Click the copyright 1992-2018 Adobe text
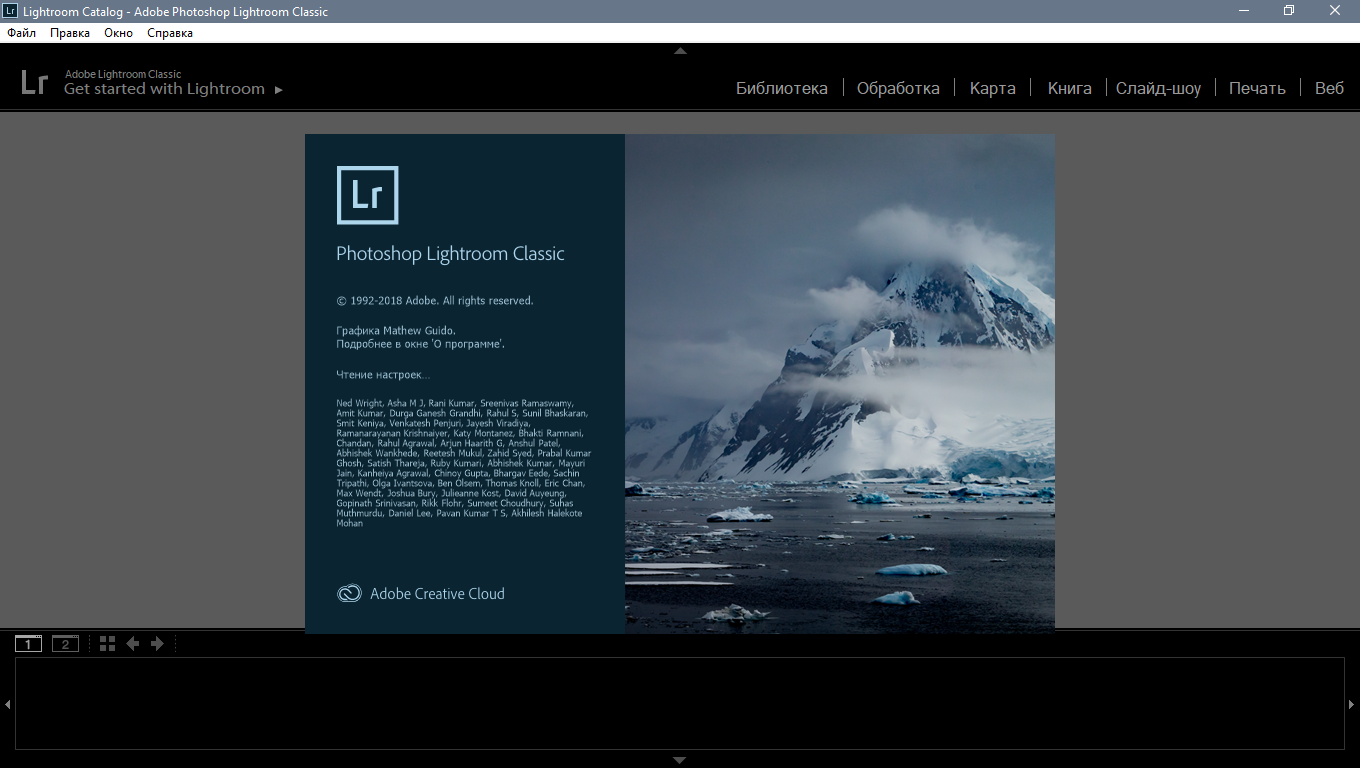 pos(434,300)
